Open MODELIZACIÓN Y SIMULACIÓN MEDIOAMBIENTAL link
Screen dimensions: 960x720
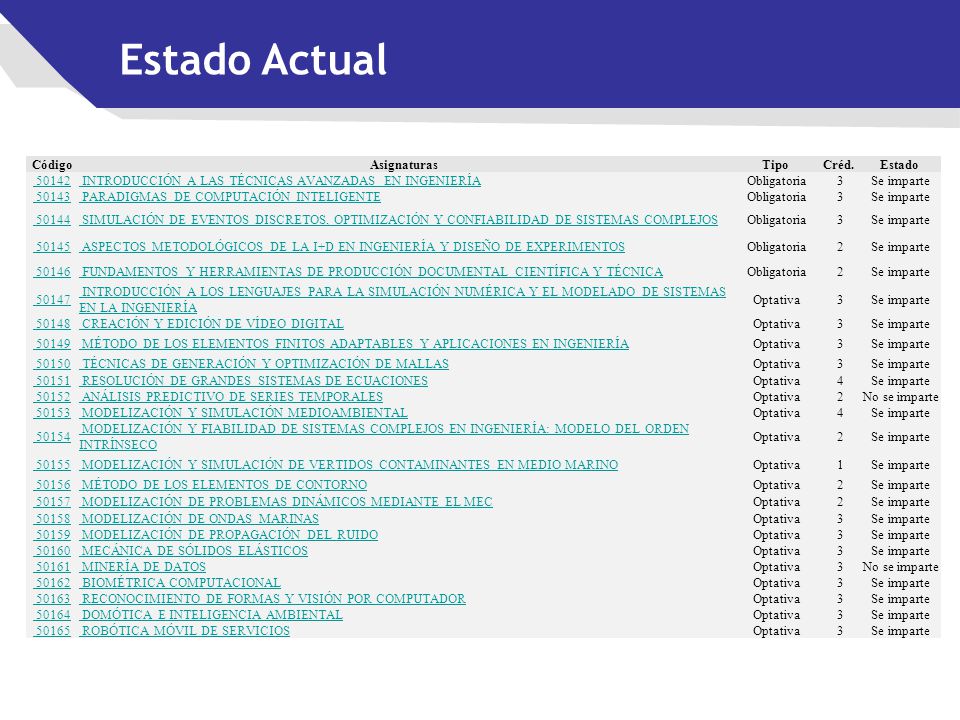pyautogui.click(x=244, y=413)
